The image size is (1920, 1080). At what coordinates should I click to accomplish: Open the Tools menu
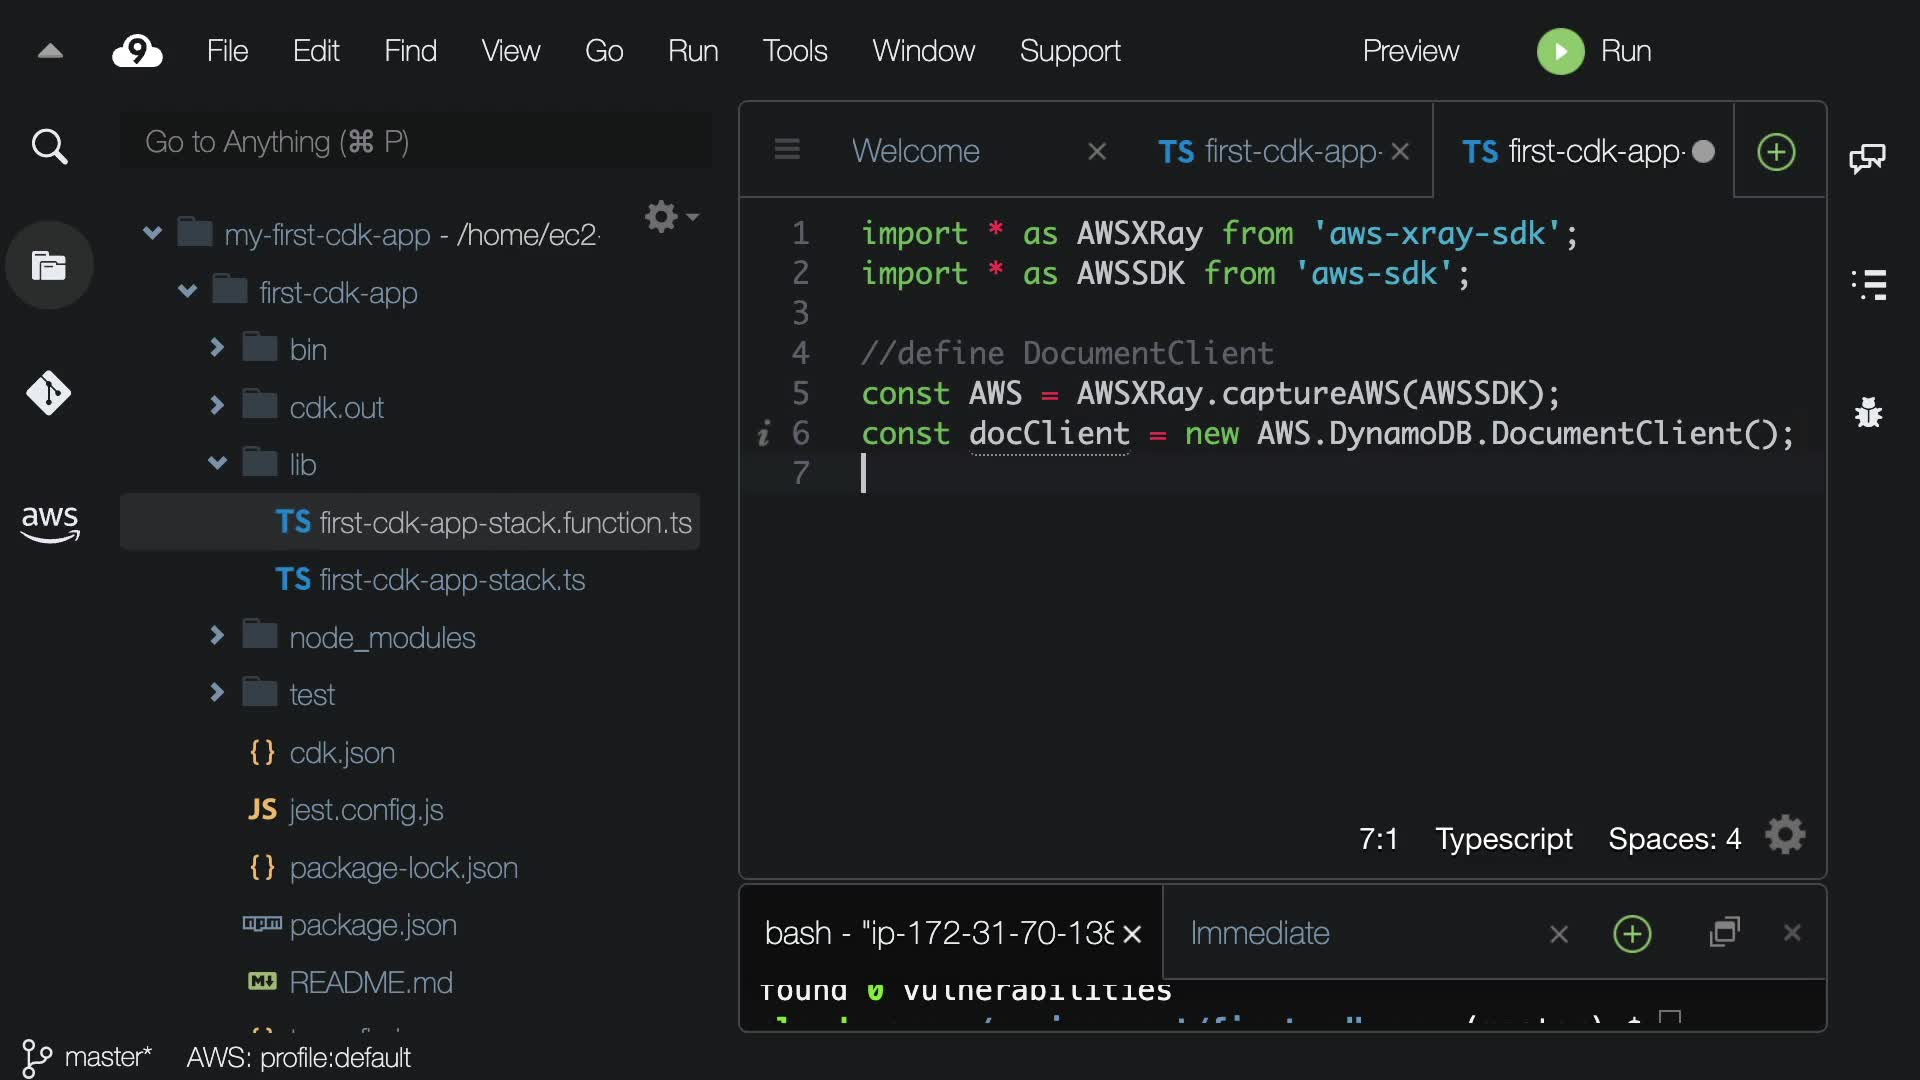[794, 51]
